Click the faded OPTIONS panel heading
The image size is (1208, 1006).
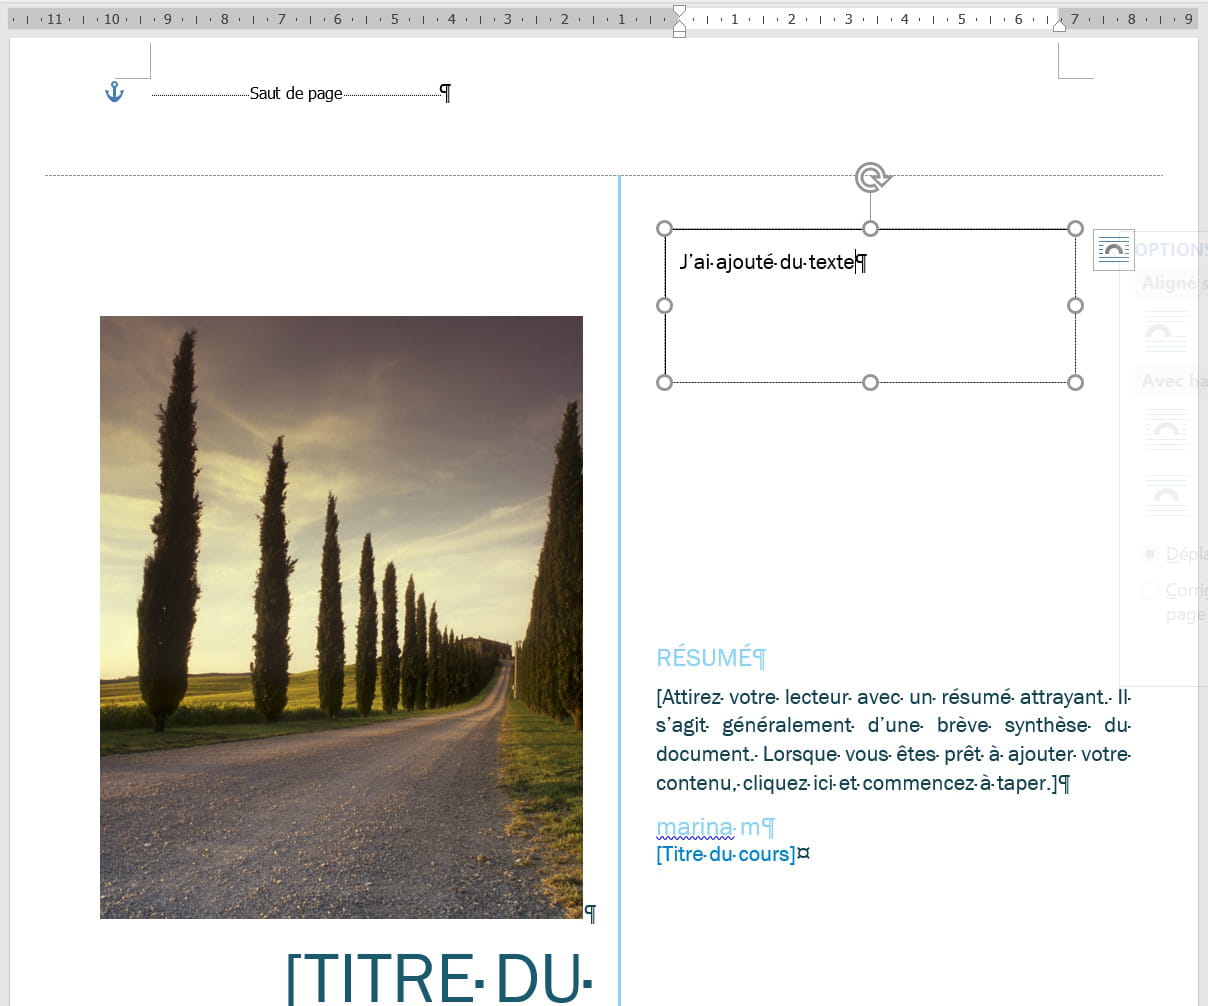pos(1171,250)
